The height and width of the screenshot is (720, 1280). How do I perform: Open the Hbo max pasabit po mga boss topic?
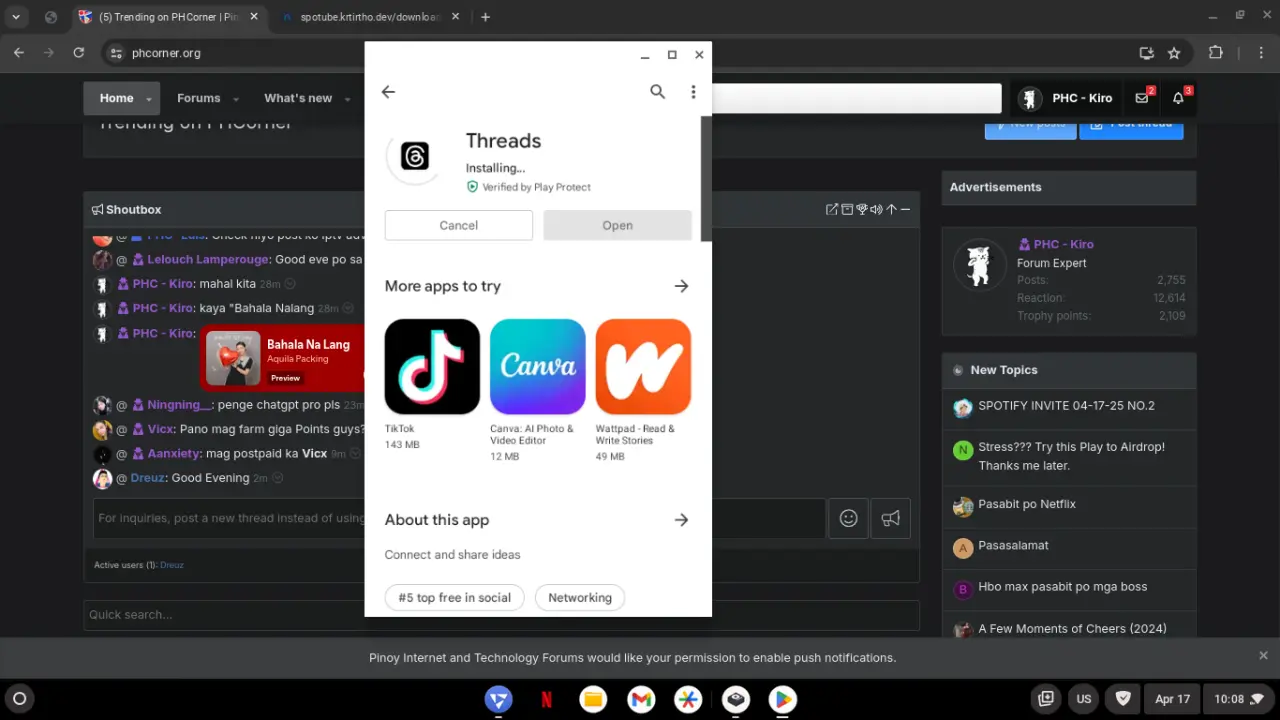pyautogui.click(x=1062, y=587)
